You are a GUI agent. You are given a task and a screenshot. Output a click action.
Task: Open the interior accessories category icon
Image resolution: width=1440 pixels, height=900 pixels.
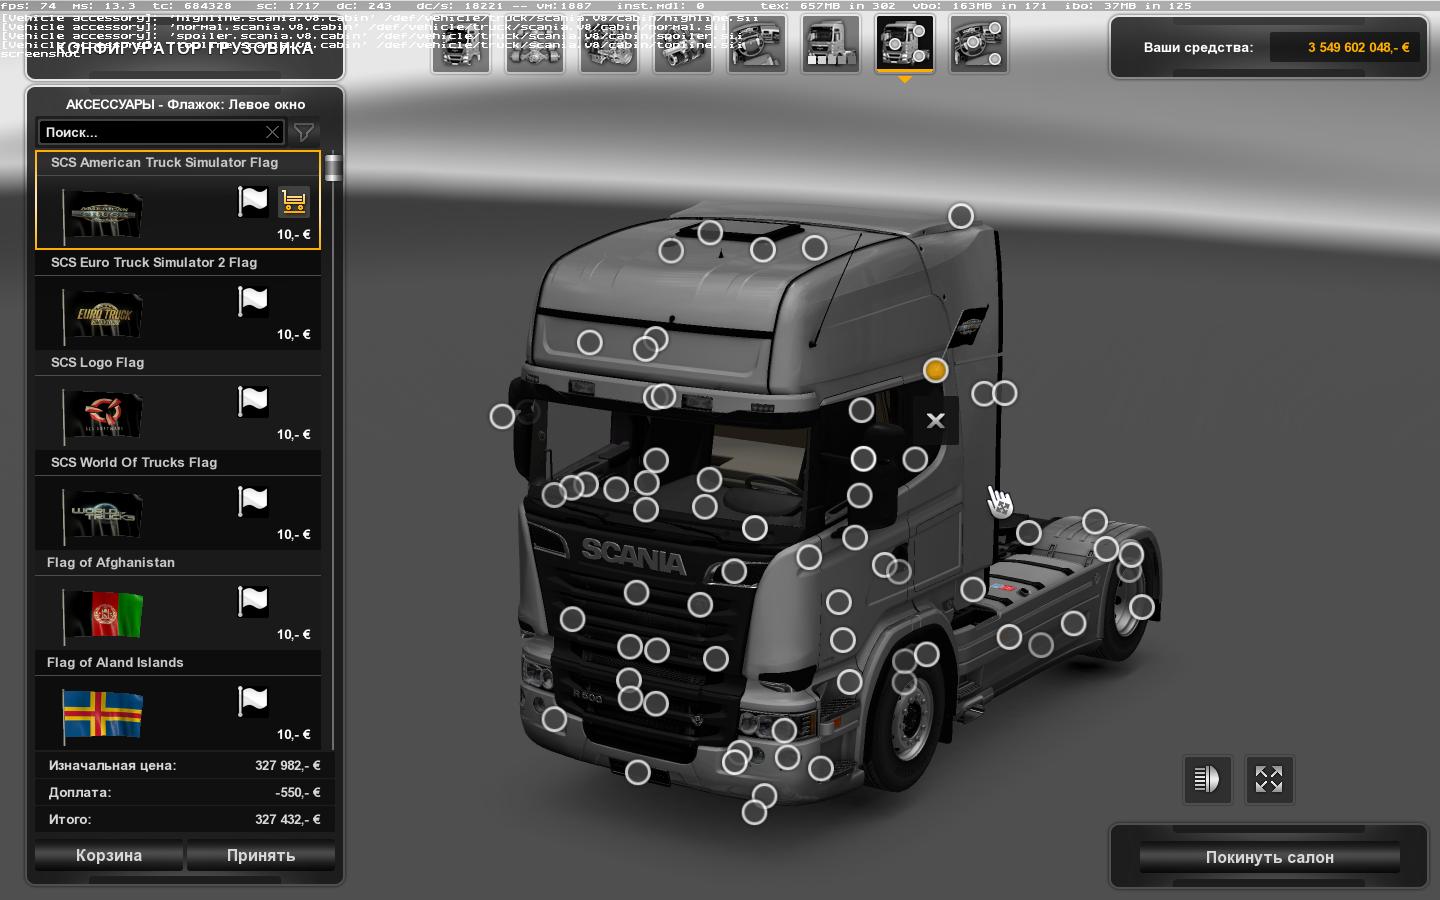point(978,44)
